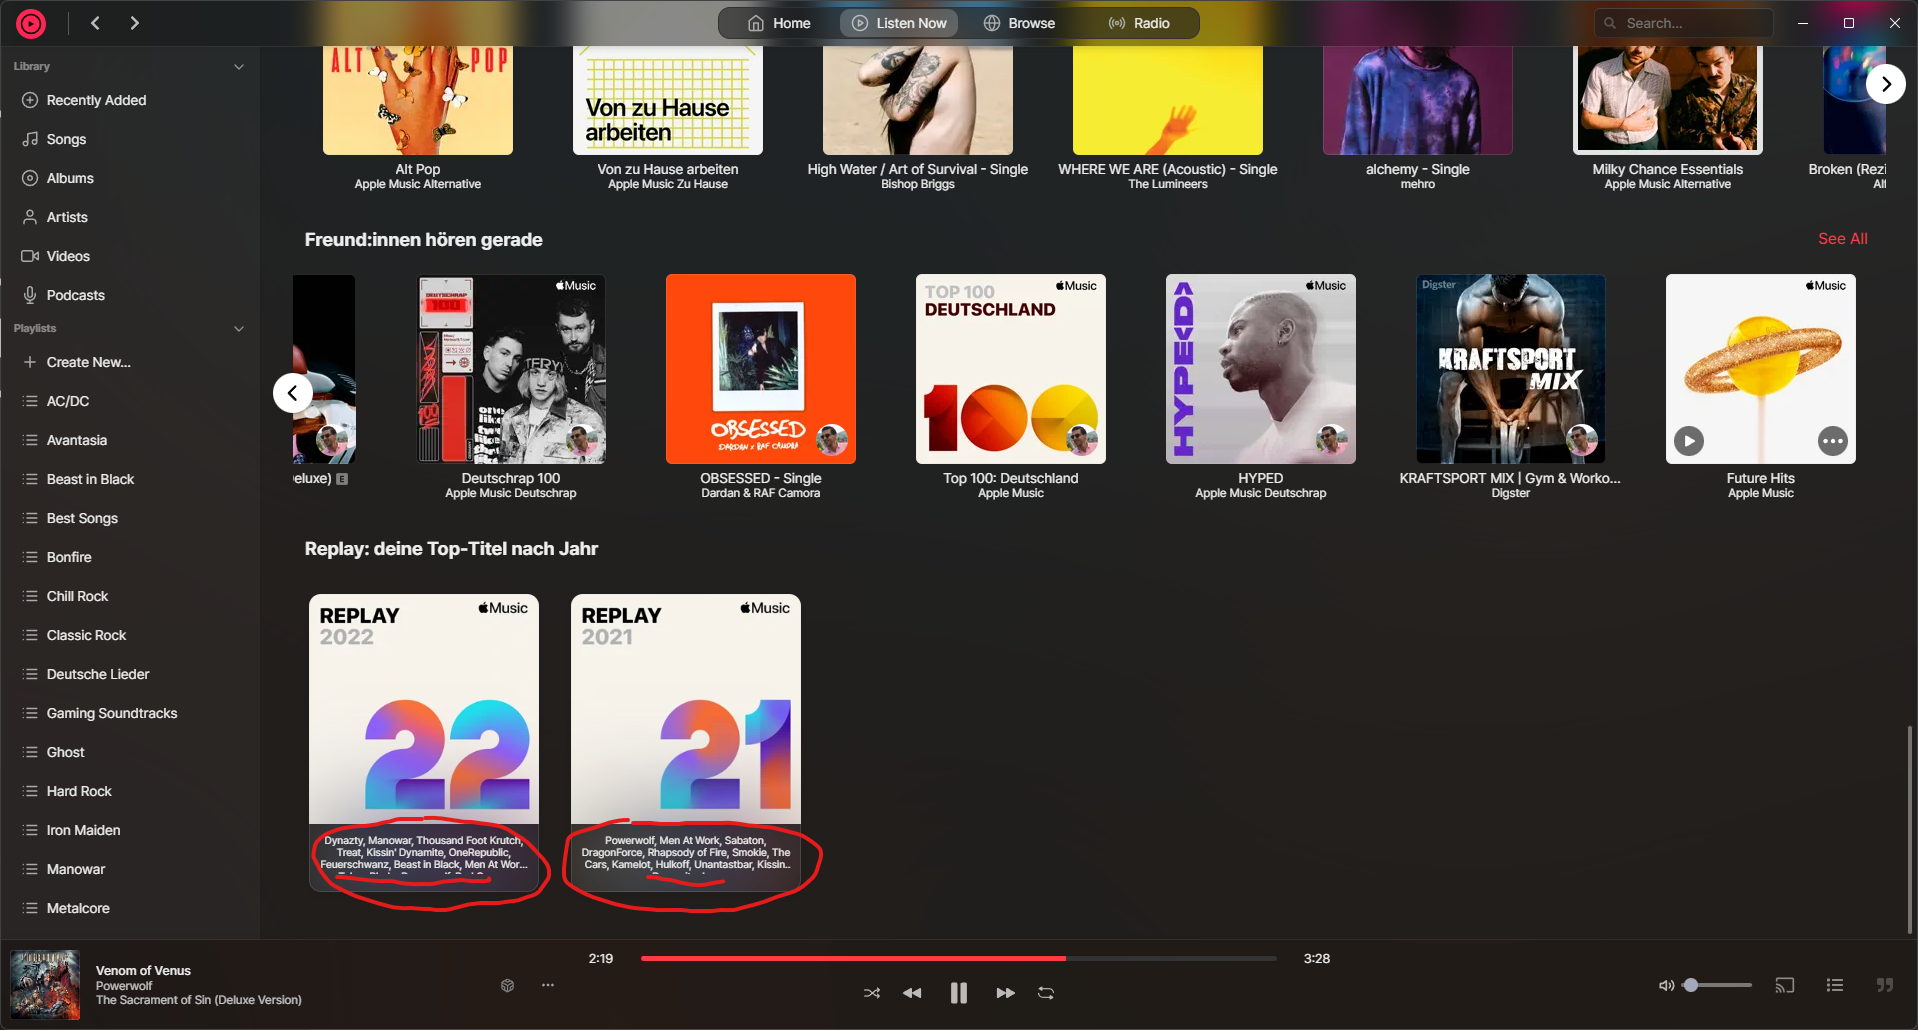The height and width of the screenshot is (1030, 1918).
Task: Open the playback queue list
Action: pos(1835,985)
